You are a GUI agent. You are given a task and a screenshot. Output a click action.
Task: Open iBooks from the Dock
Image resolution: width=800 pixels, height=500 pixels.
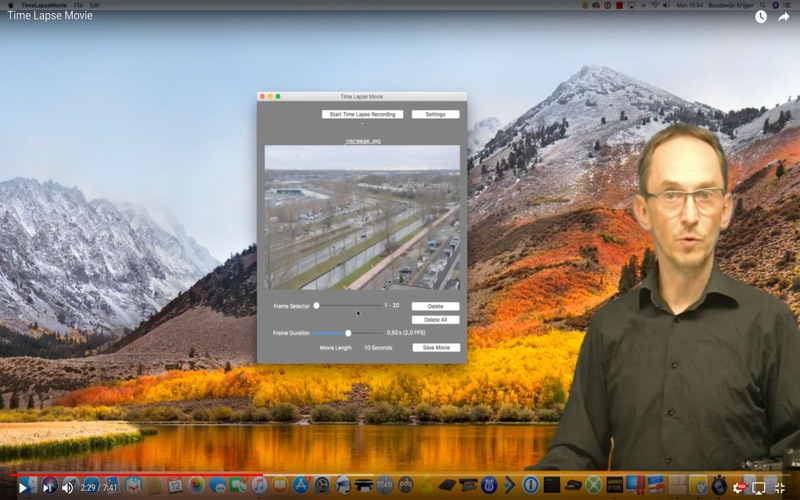click(x=280, y=485)
